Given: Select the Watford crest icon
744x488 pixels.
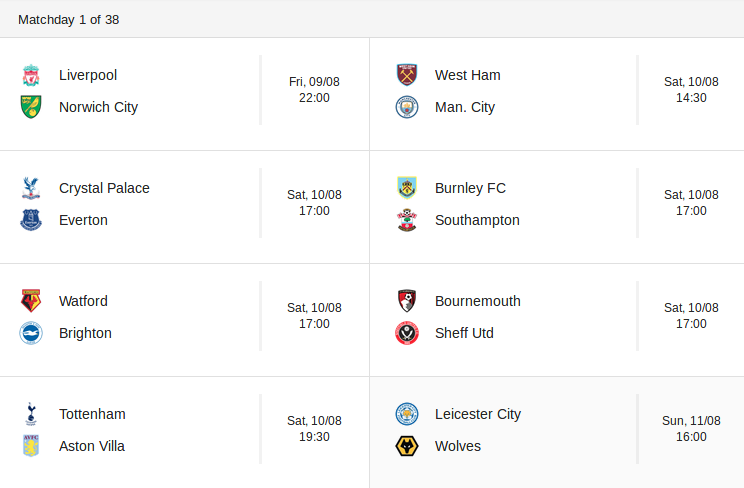Looking at the screenshot, I should [x=31, y=301].
